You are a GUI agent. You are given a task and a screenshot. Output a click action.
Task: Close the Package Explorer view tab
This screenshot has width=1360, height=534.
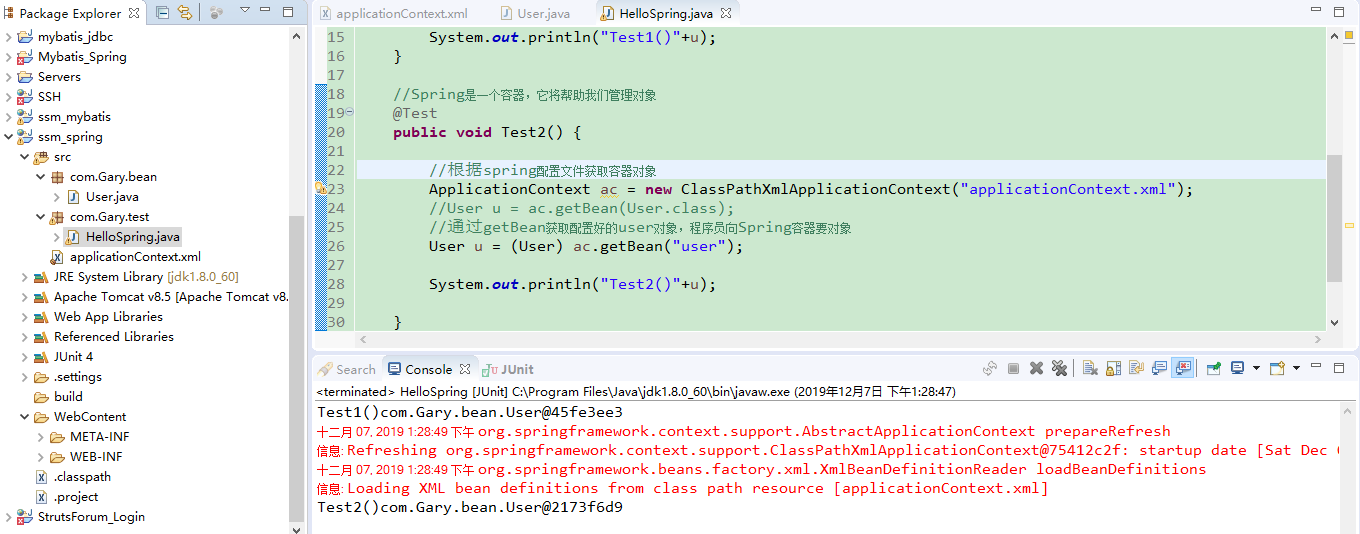tap(135, 13)
